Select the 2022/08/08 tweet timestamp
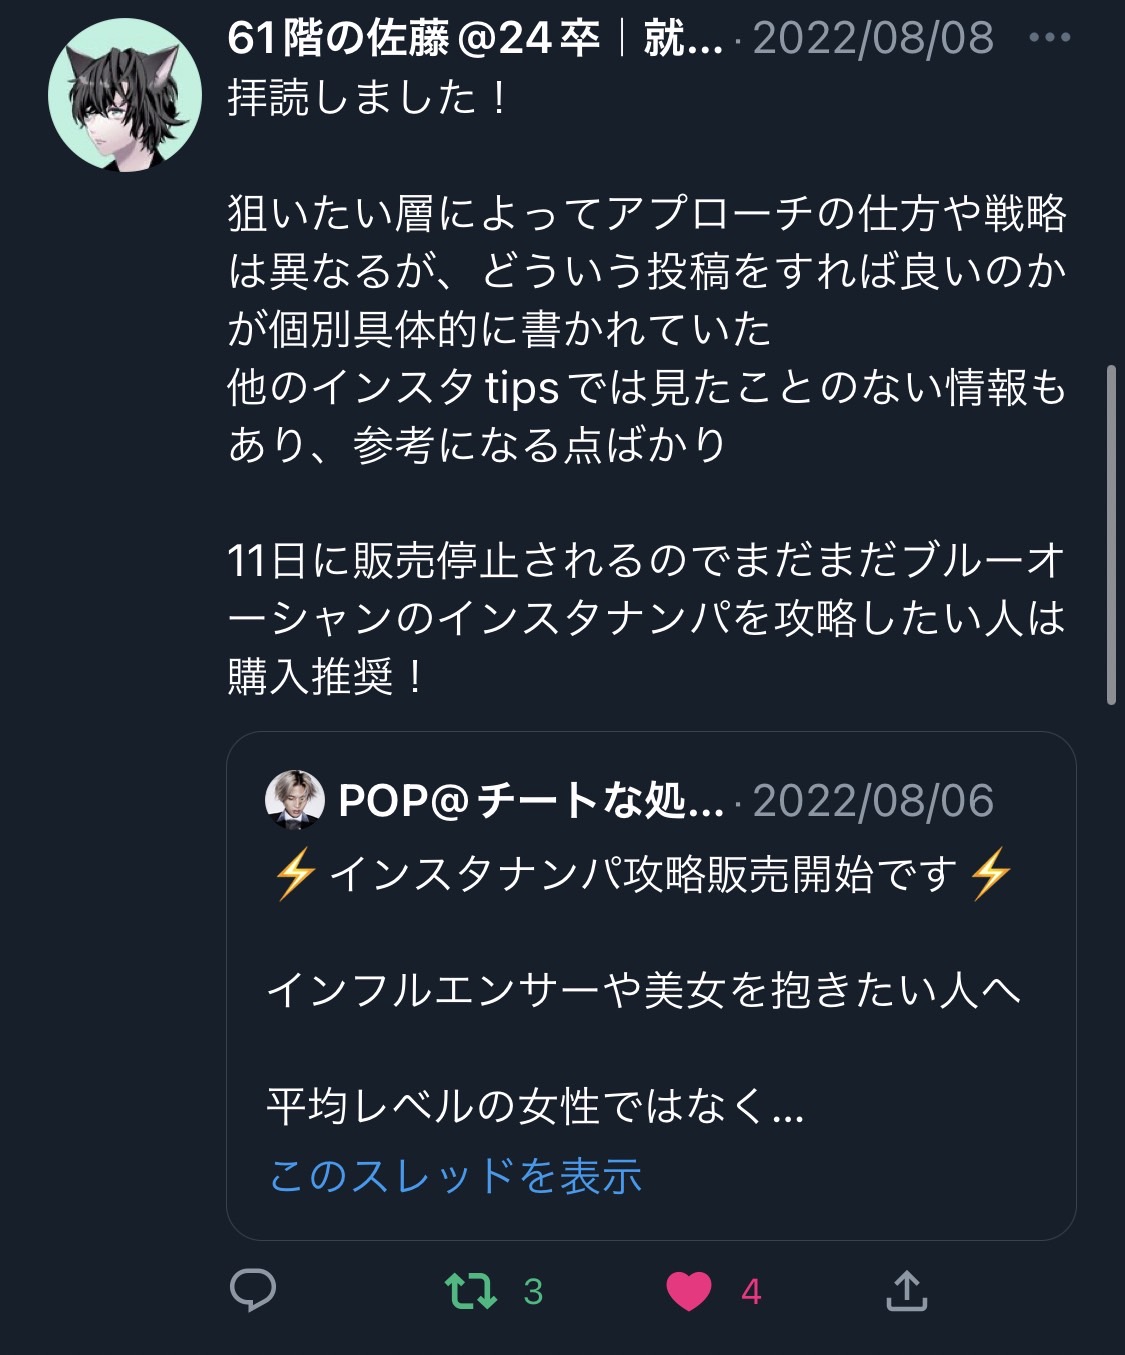Viewport: 1125px width, 1355px height. click(873, 39)
